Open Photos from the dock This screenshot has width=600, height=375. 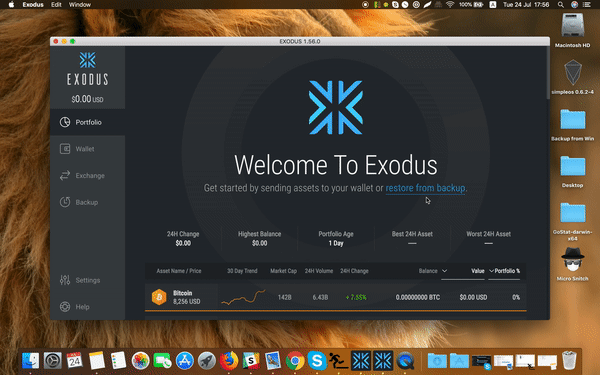tap(140, 360)
